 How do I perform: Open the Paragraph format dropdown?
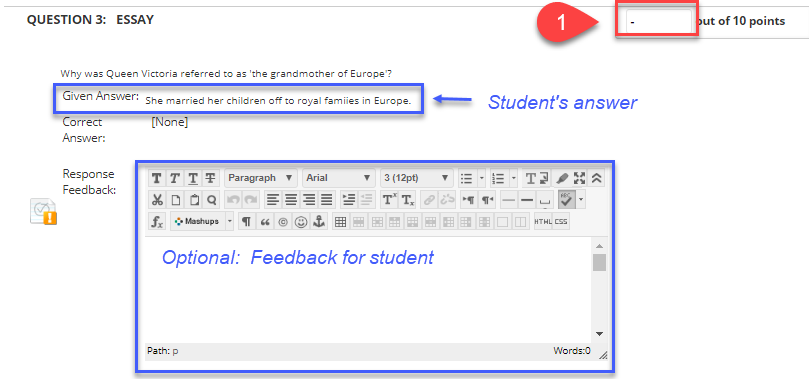[261, 178]
